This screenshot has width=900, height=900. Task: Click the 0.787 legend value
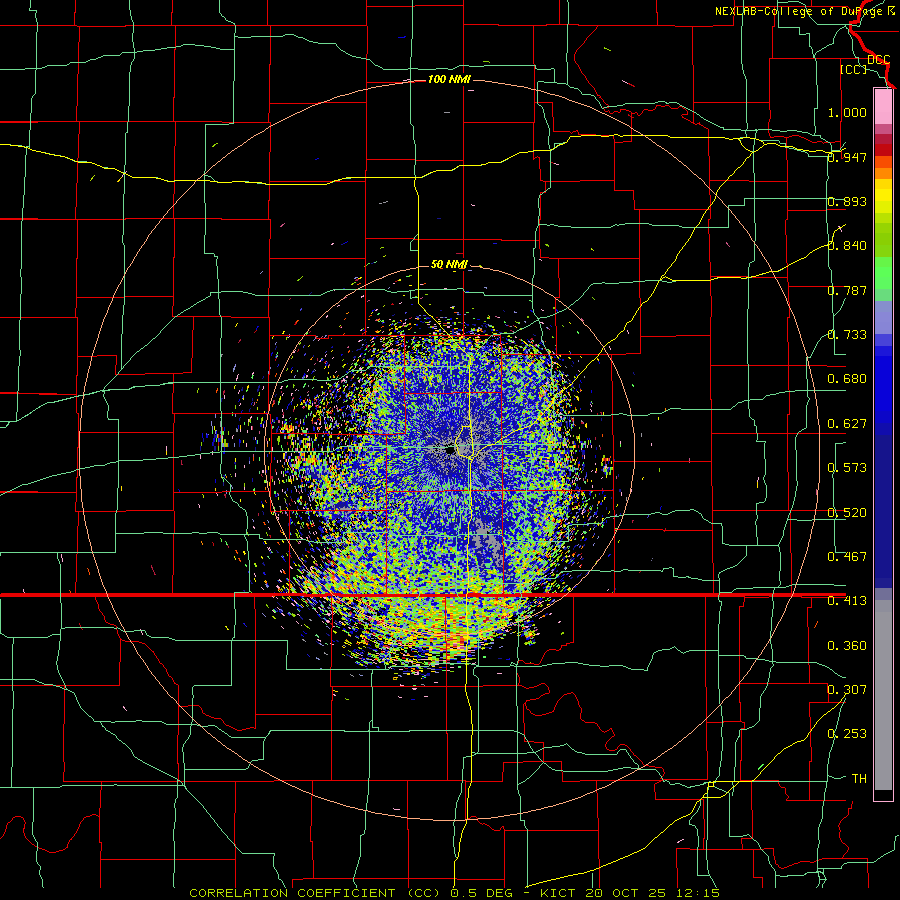[x=847, y=290]
